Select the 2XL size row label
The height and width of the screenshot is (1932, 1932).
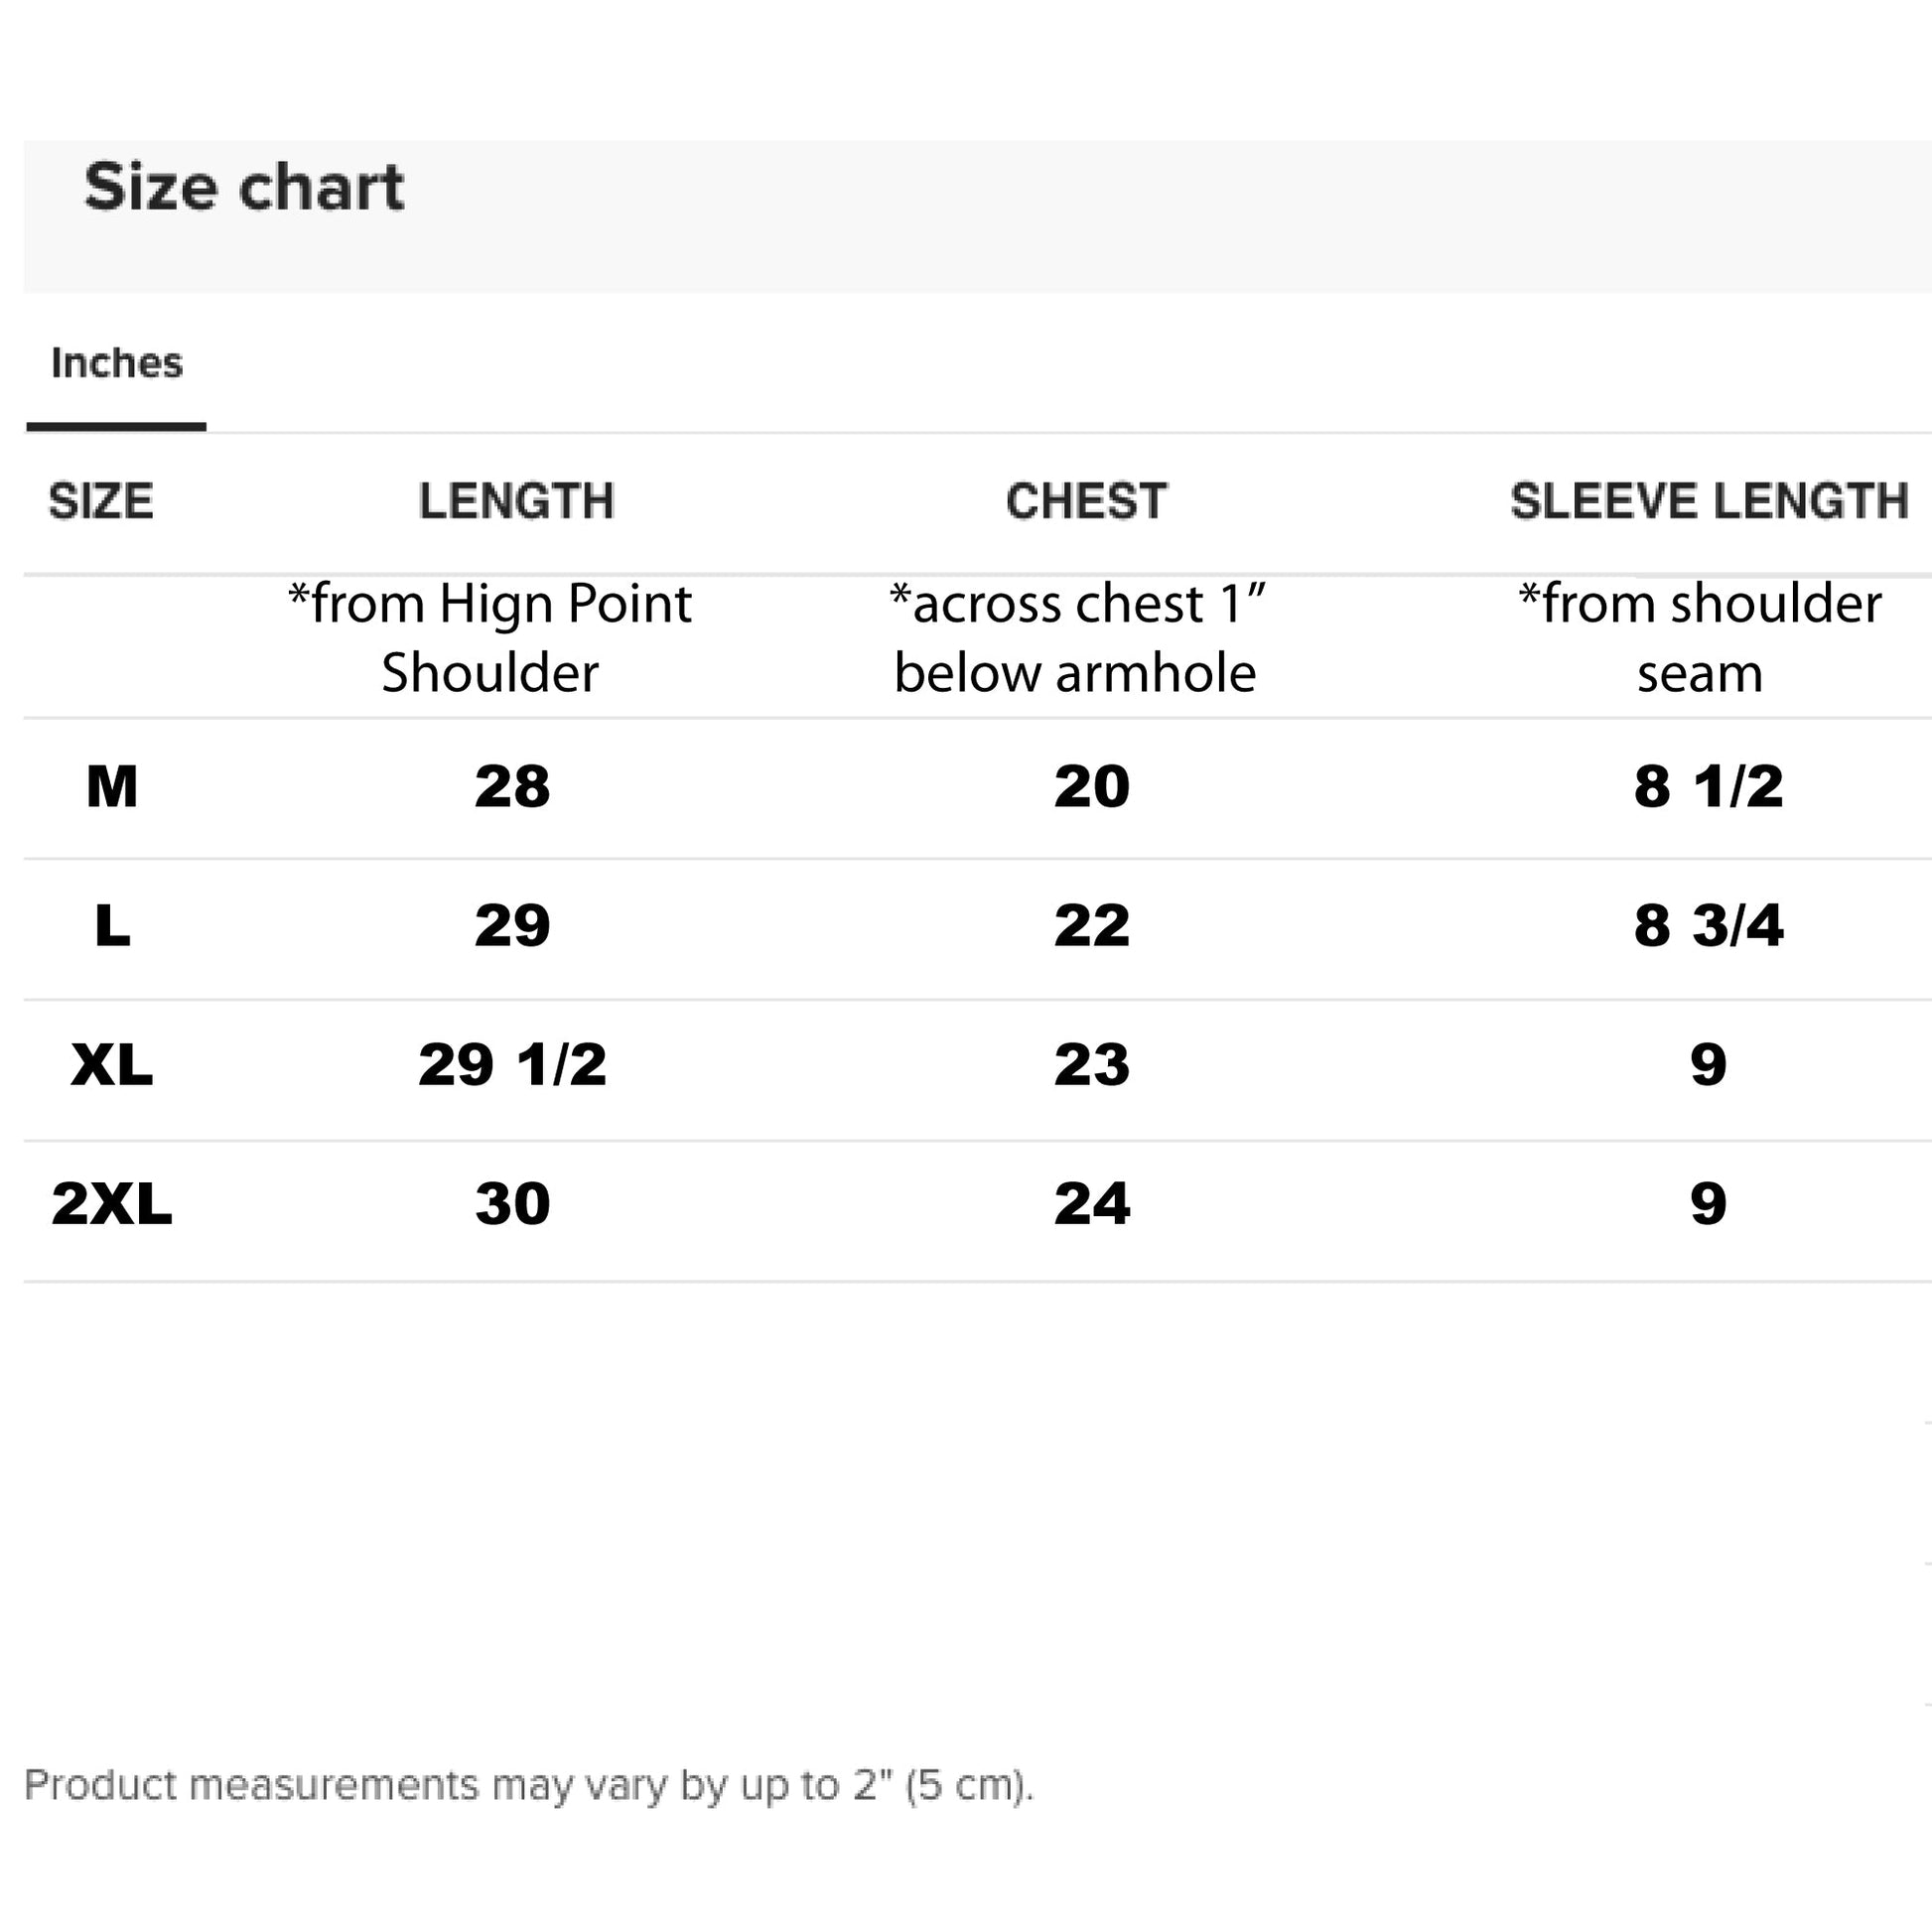click(112, 1204)
